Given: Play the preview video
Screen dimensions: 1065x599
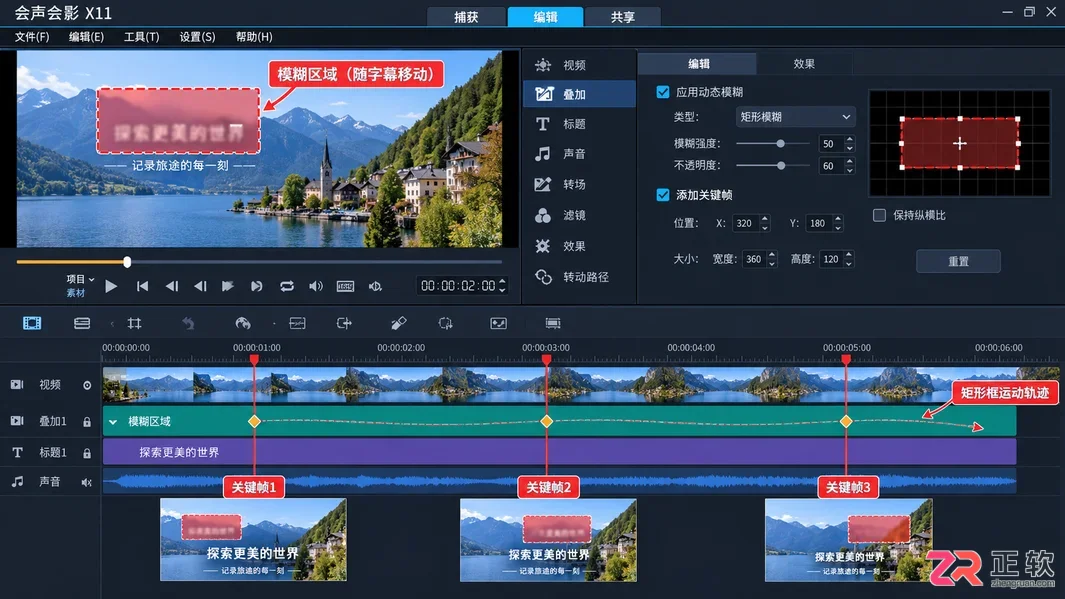Looking at the screenshot, I should [111, 287].
